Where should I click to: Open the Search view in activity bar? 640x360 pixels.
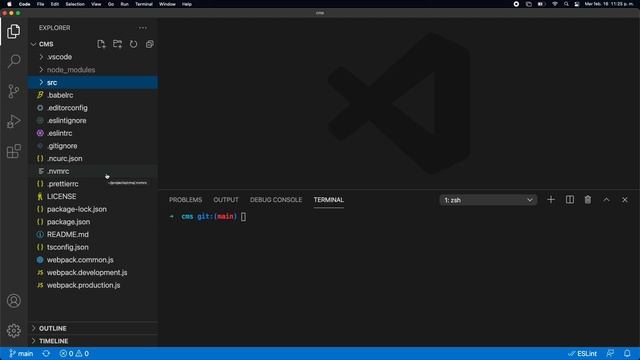pyautogui.click(x=13, y=61)
